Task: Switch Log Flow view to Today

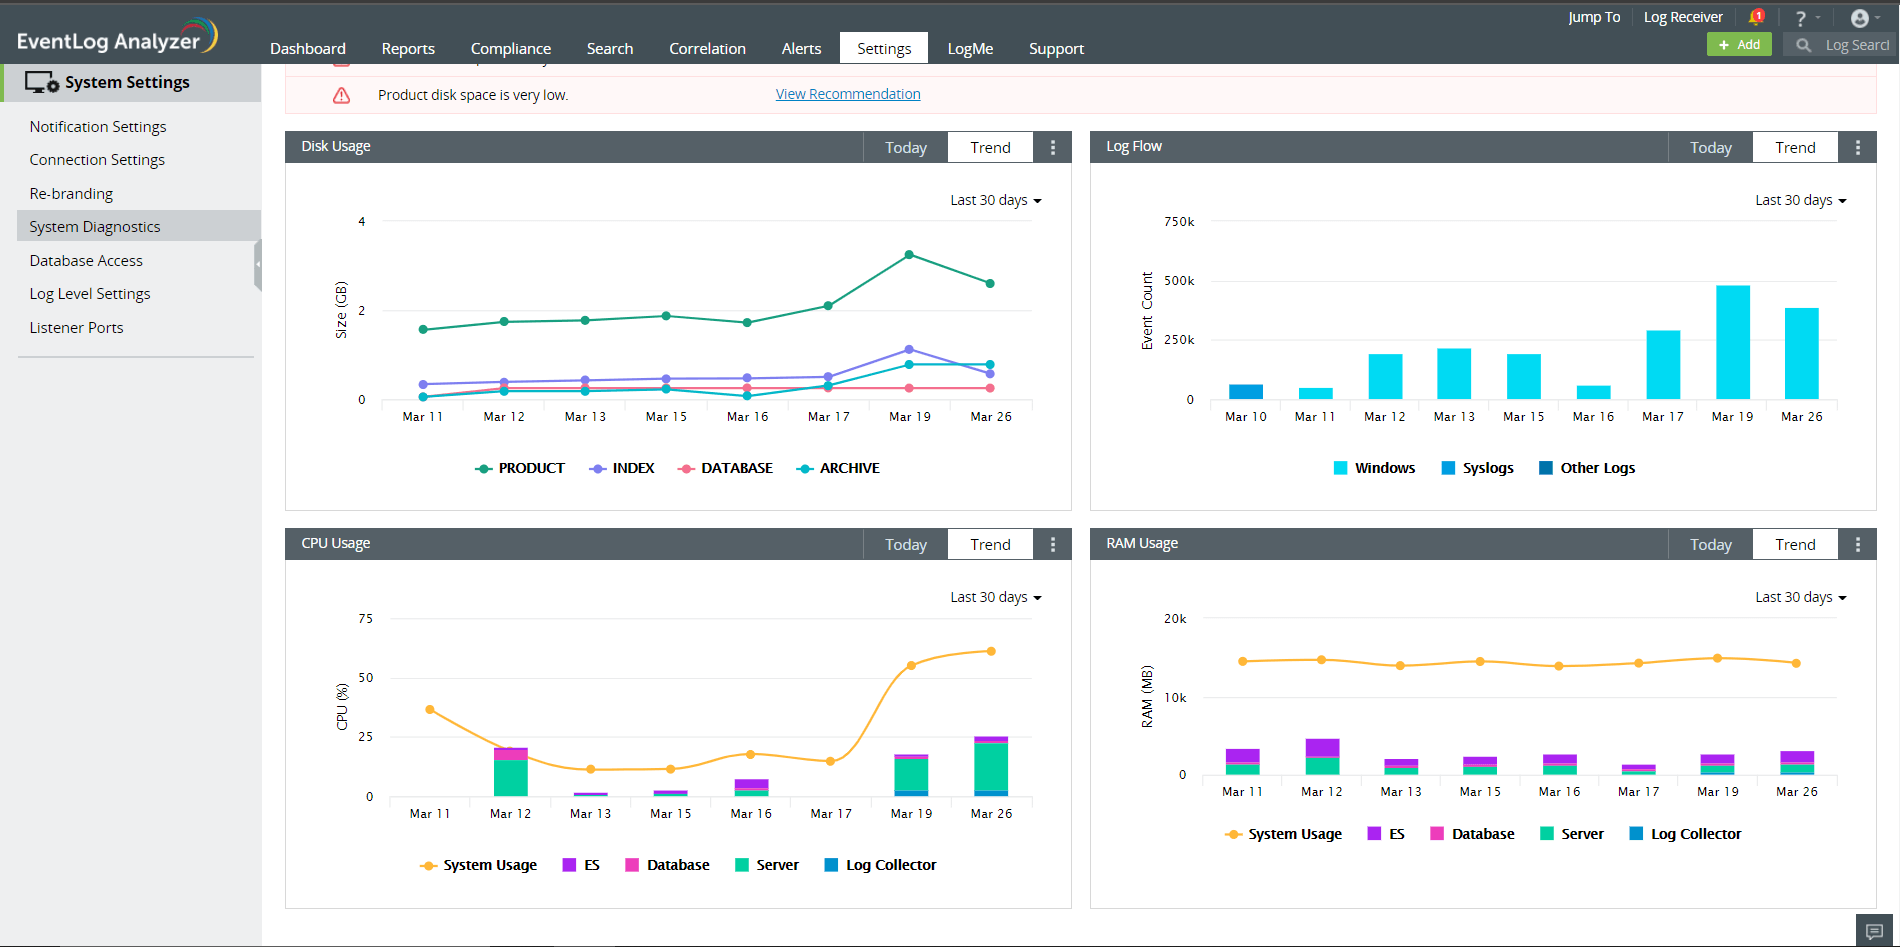Action: (x=1710, y=148)
